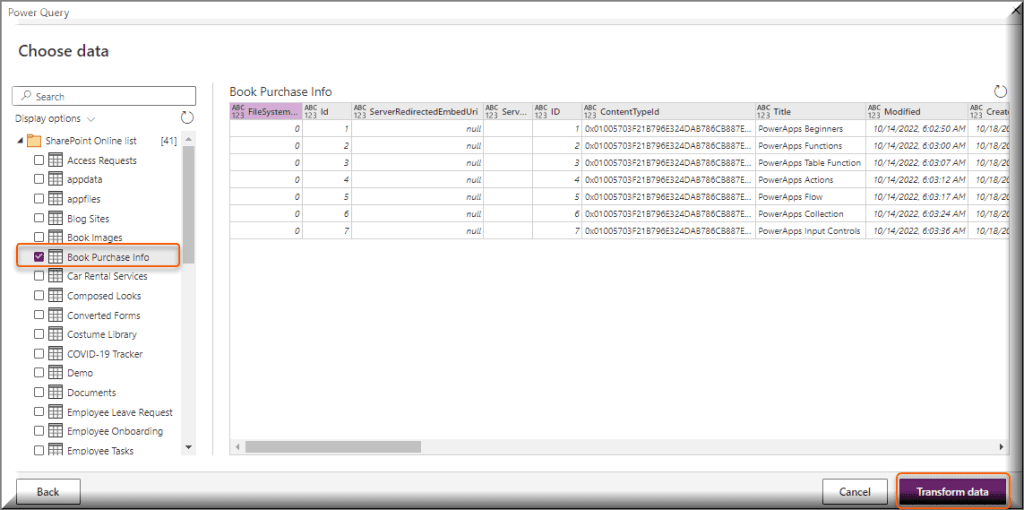Check the COVID-19 Tracker checkbox
This screenshot has height=510, width=1024.
tap(39, 353)
